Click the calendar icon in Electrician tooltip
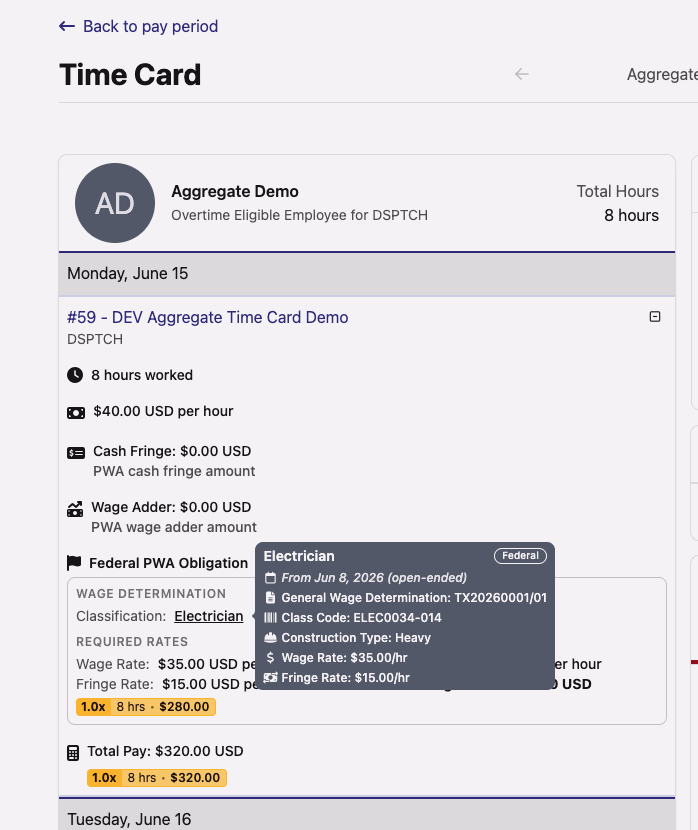This screenshot has width=698, height=830. [x=270, y=578]
